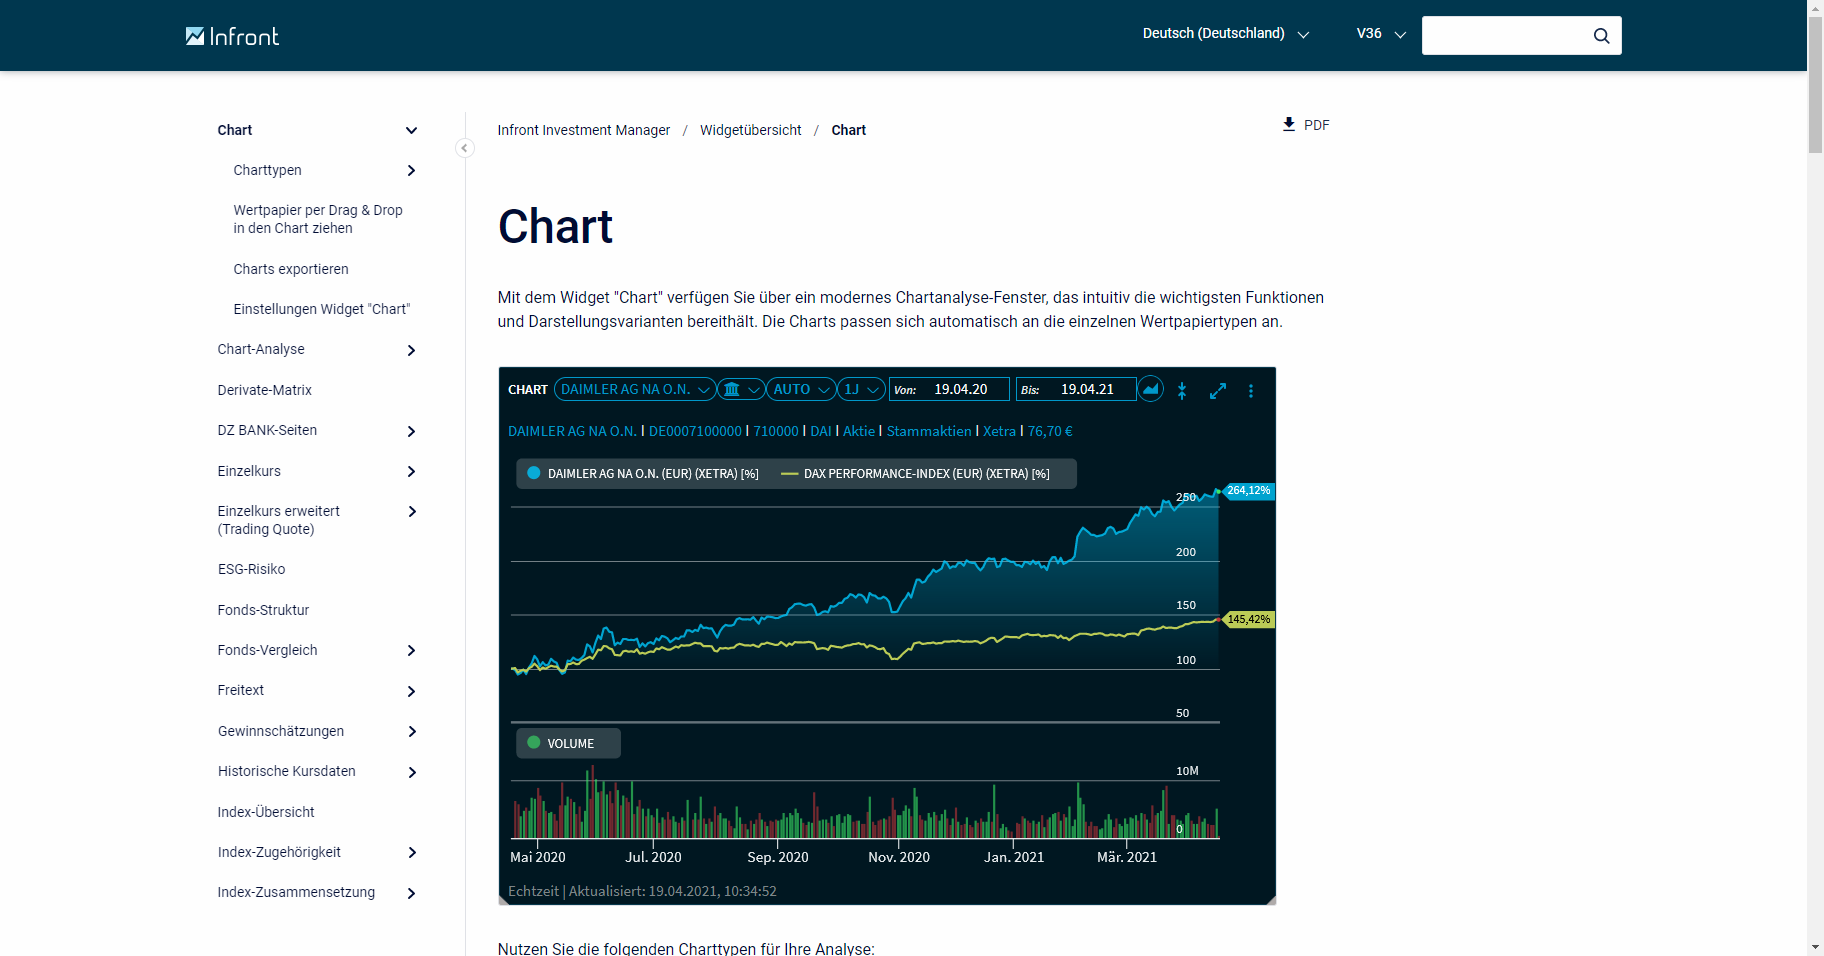Collapse the sidebar with the arrow handle
This screenshot has width=1824, height=956.
464,148
